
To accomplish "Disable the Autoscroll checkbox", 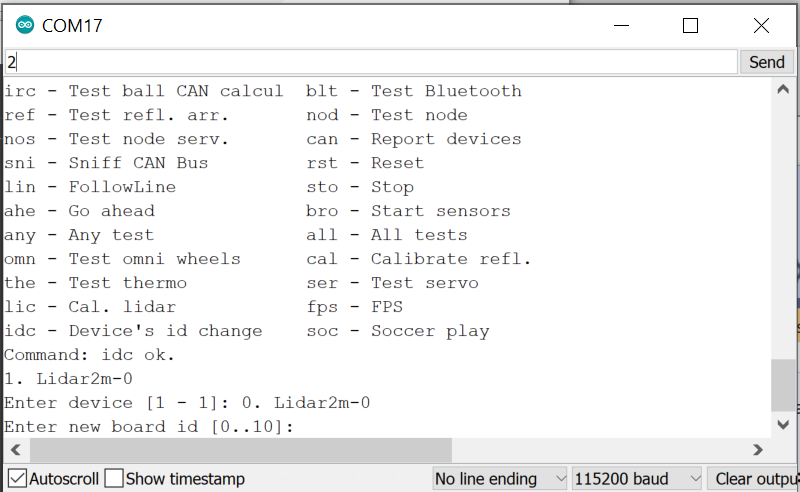I will click(x=17, y=479).
